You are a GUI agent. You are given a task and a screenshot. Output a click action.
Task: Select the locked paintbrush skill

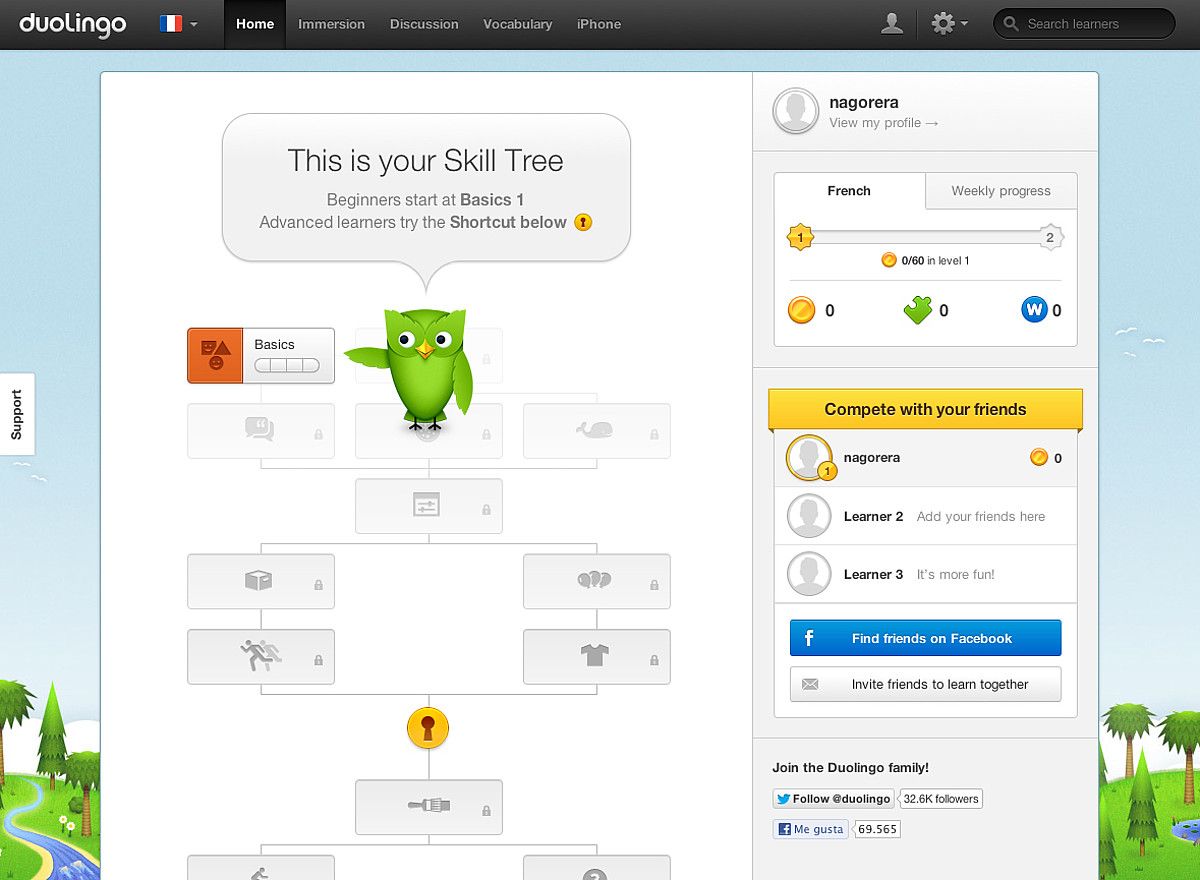click(429, 807)
